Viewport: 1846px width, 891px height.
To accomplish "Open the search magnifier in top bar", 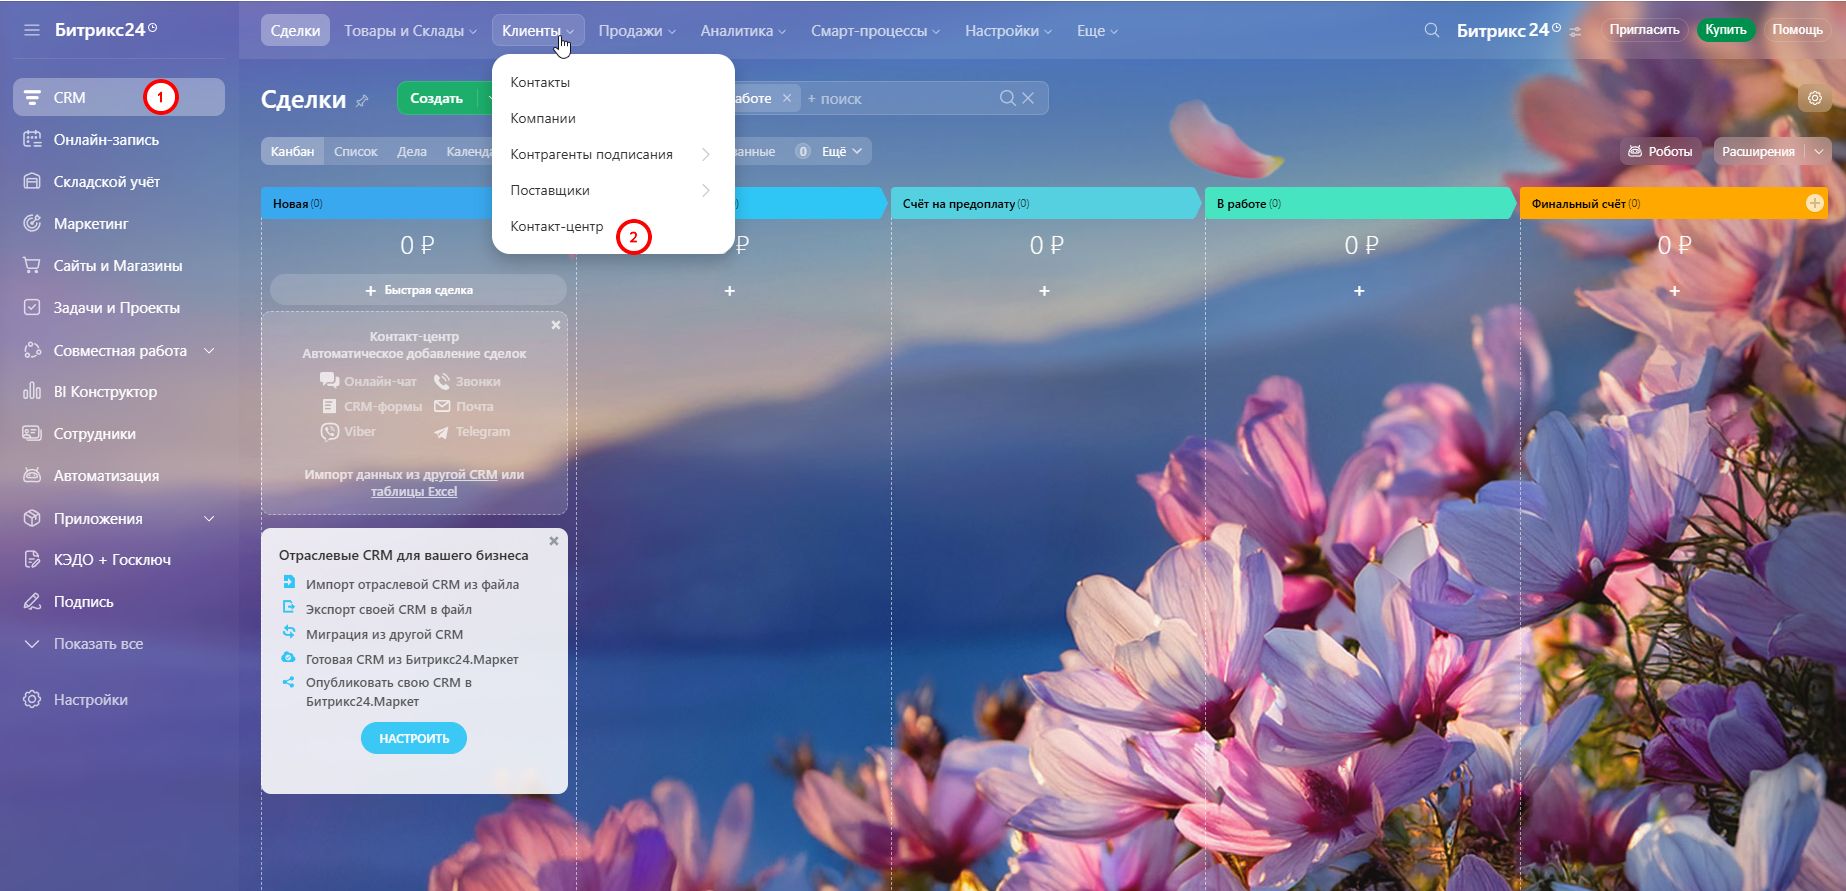I will [x=1431, y=30].
